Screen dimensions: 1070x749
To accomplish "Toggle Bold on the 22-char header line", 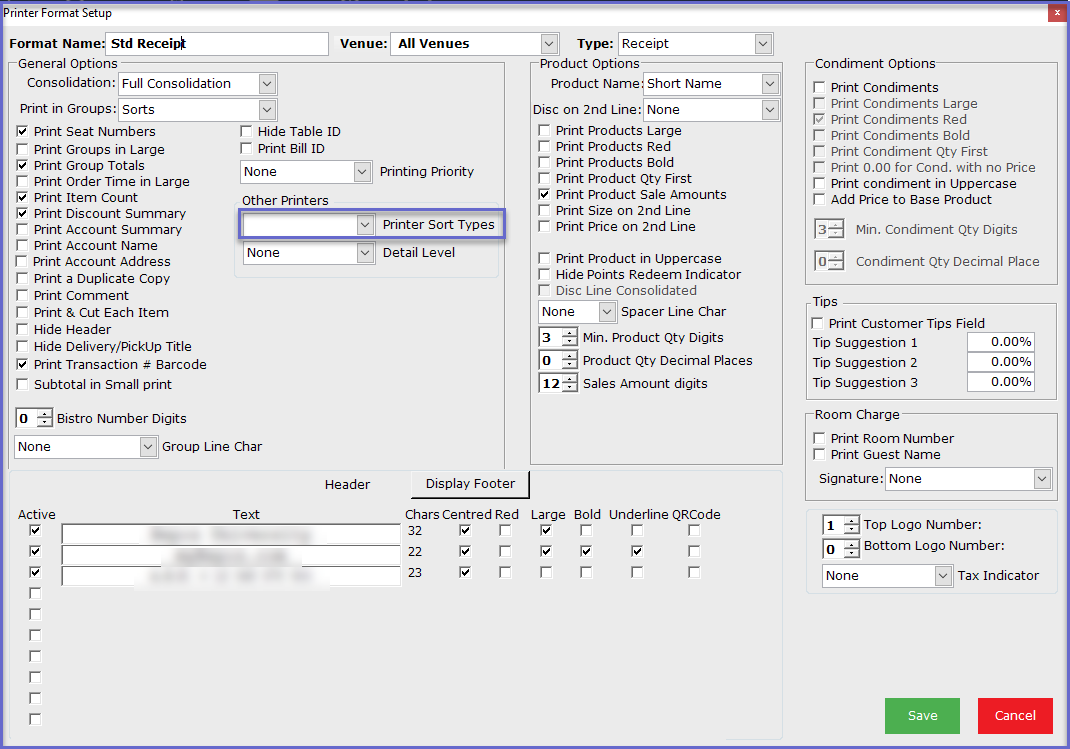I will [586, 551].
